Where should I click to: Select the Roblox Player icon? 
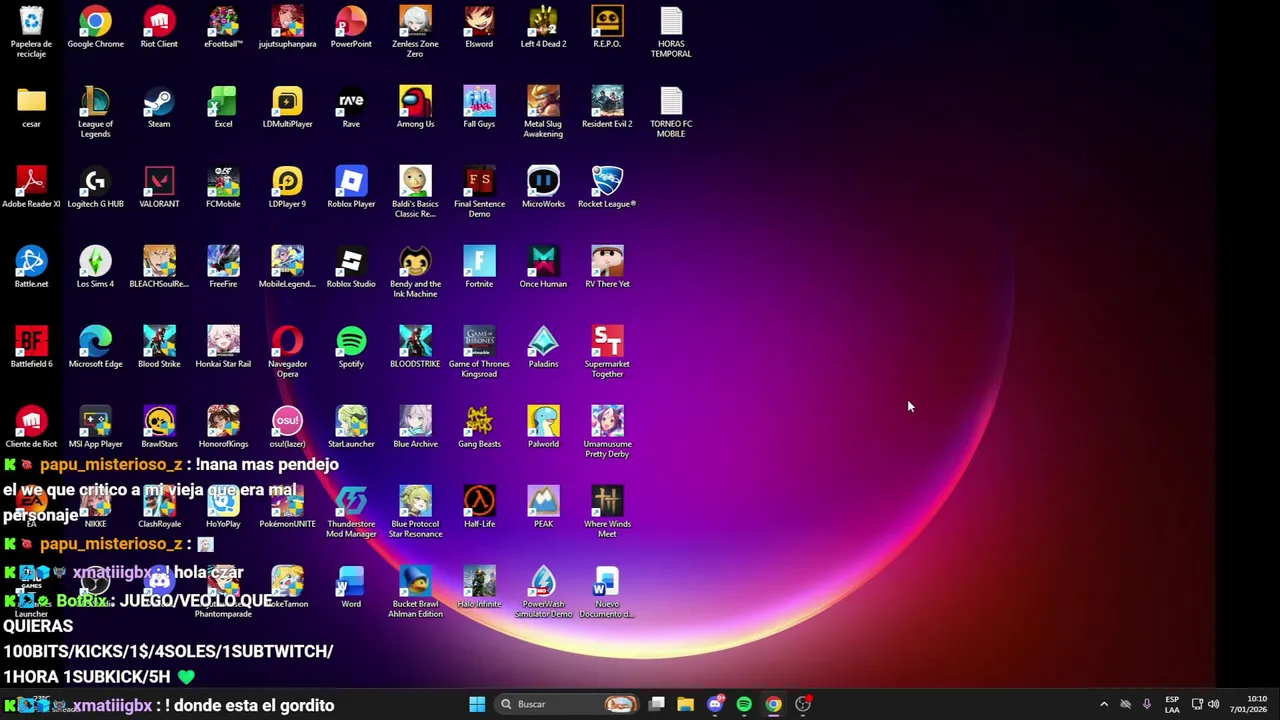coord(351,187)
